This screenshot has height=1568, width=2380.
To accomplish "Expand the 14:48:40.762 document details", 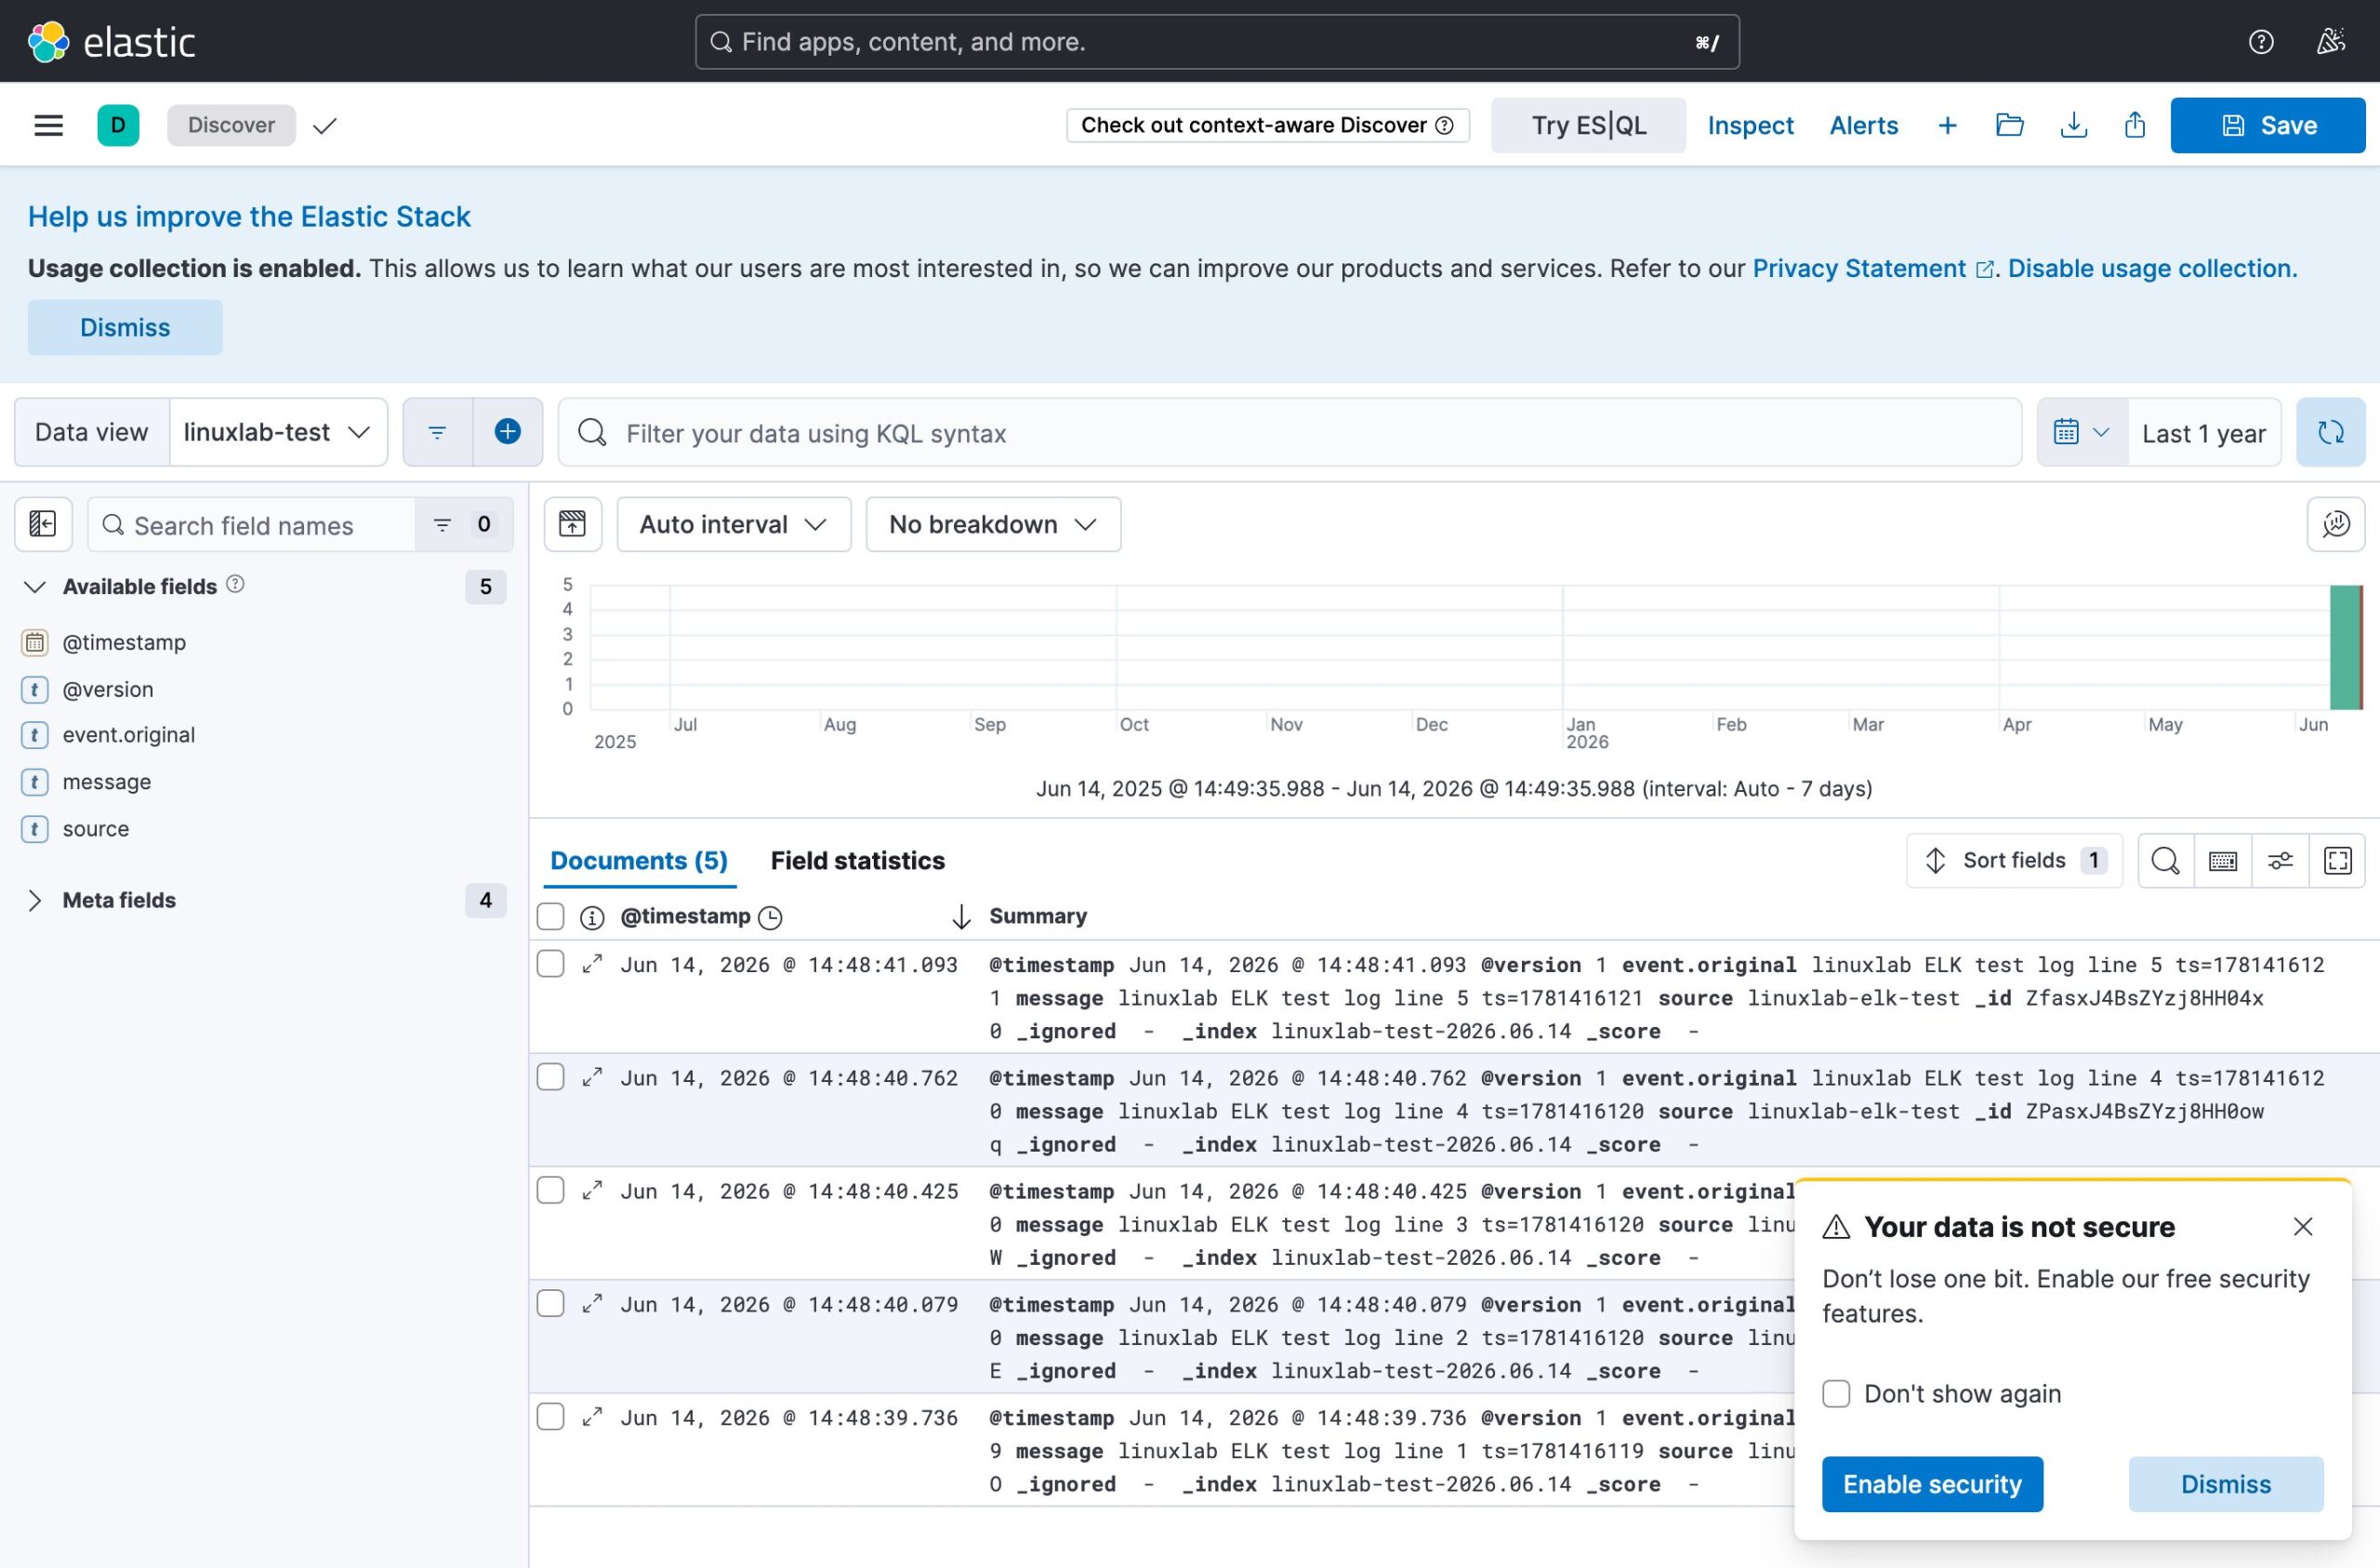I will click(x=593, y=1077).
